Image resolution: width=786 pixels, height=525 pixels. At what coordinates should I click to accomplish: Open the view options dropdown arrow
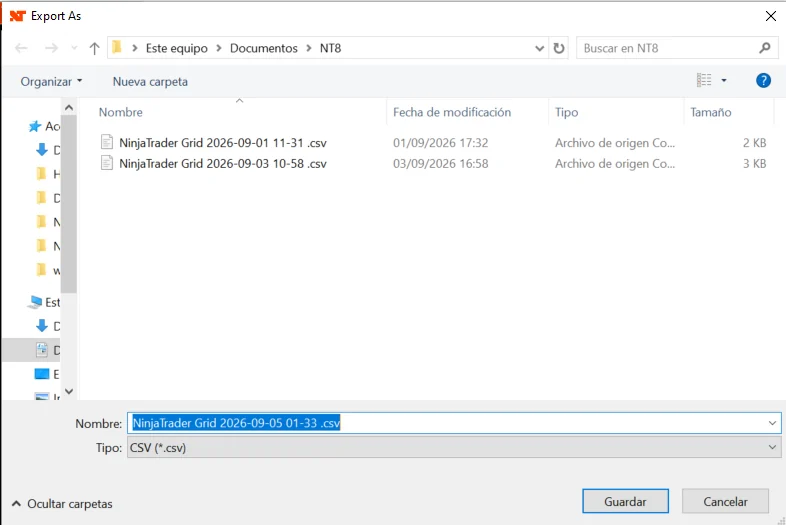point(724,80)
